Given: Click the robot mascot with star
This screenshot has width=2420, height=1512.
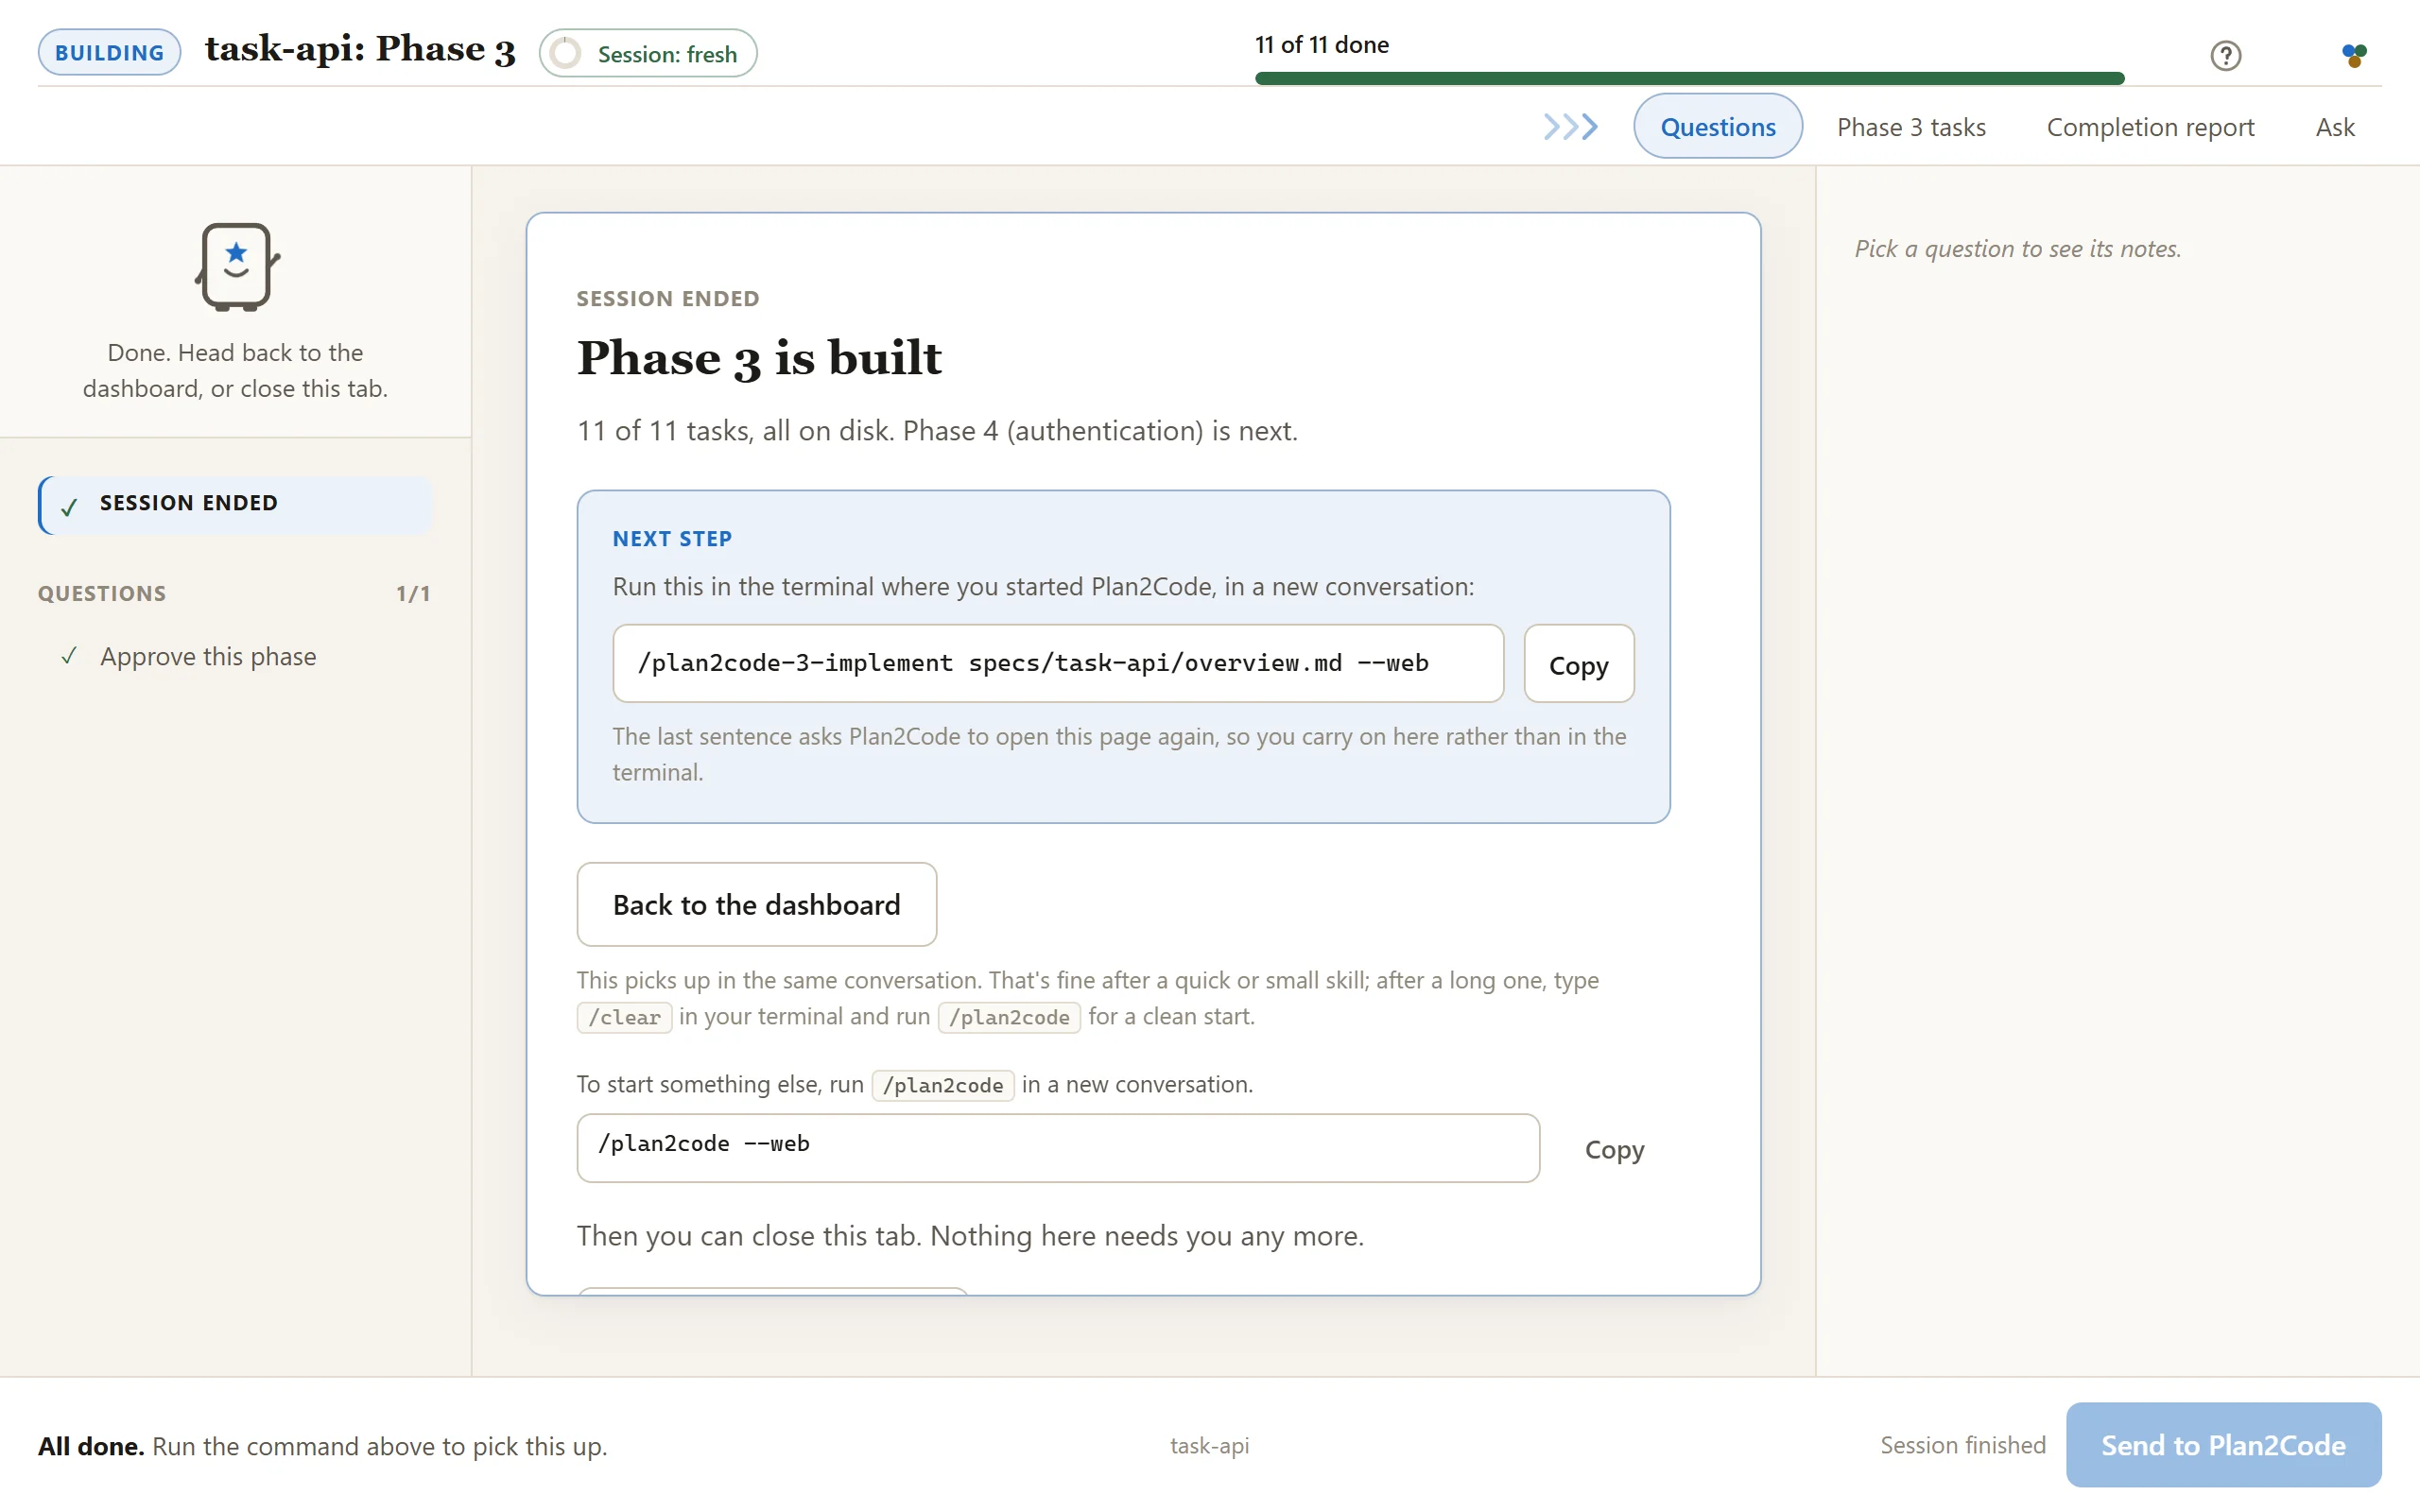Looking at the screenshot, I should coord(236,267).
